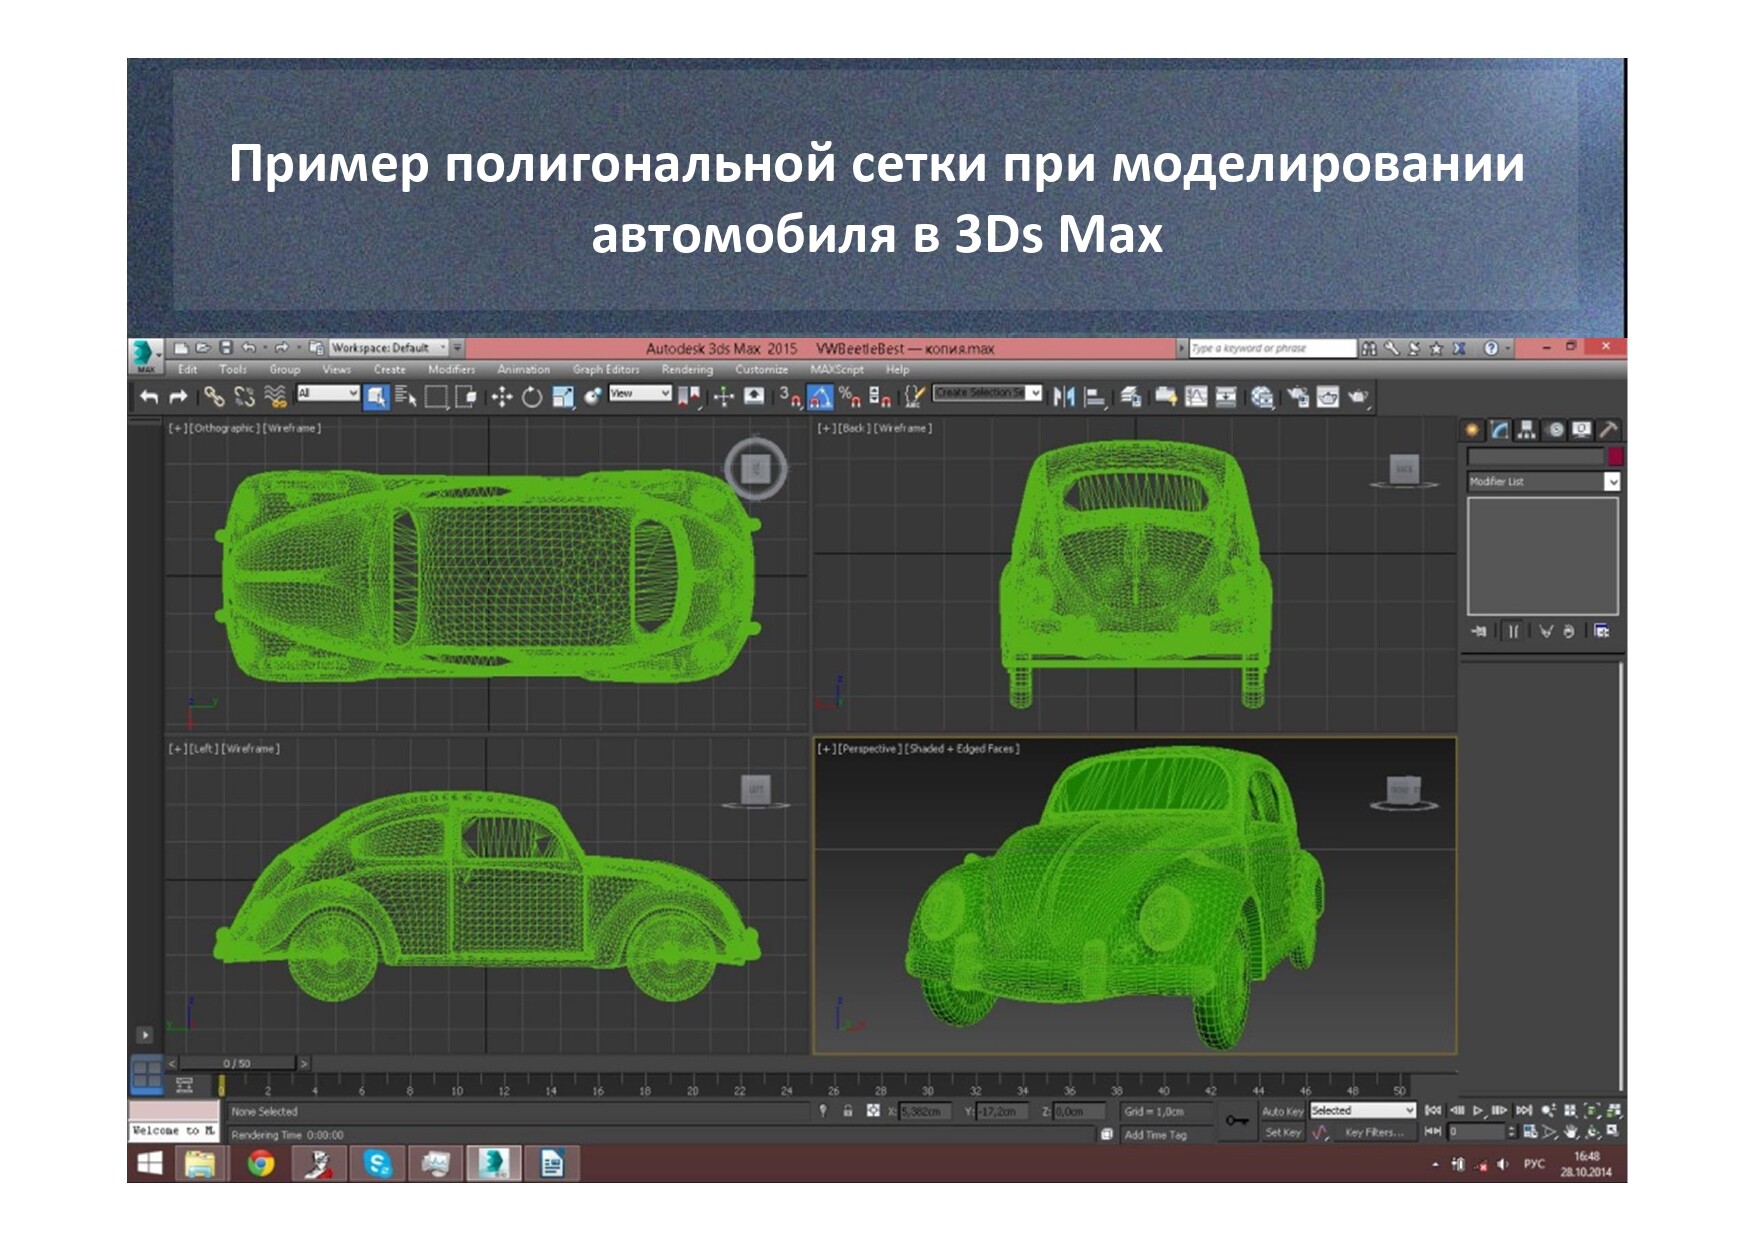Click the Auto Key button
The height and width of the screenshot is (1241, 1755).
point(1282,1112)
